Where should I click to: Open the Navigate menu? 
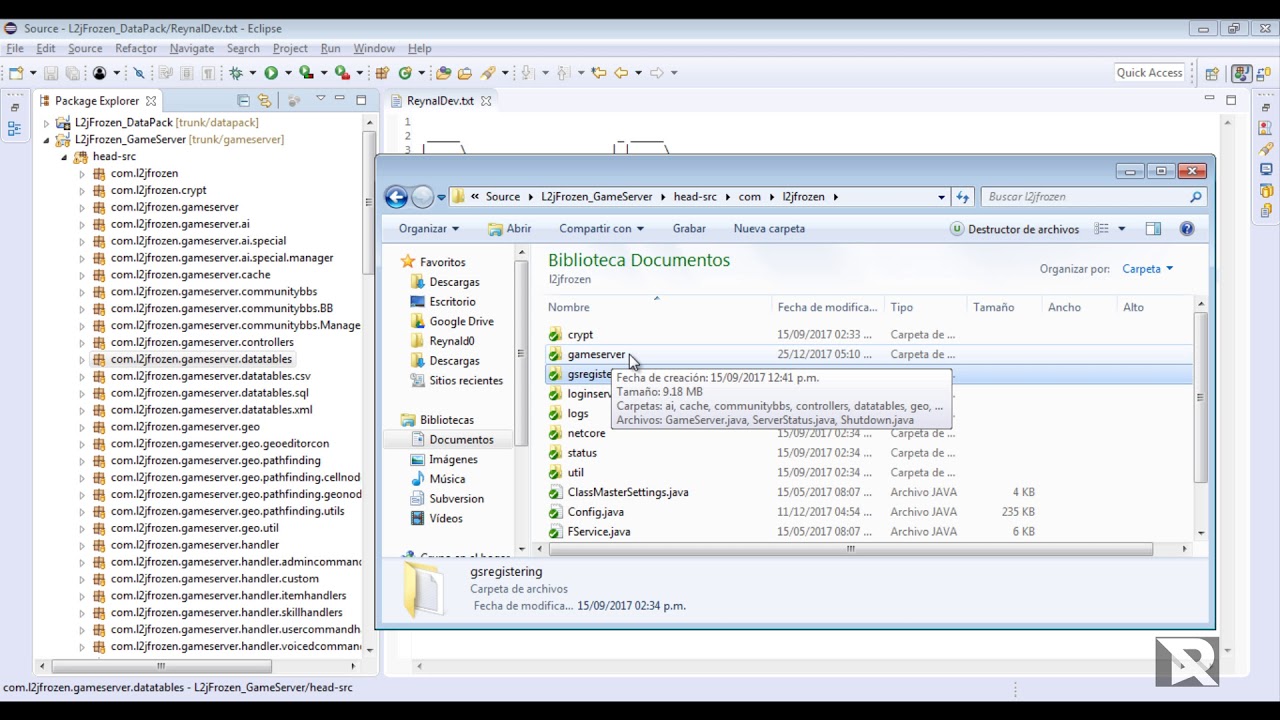pos(191,48)
